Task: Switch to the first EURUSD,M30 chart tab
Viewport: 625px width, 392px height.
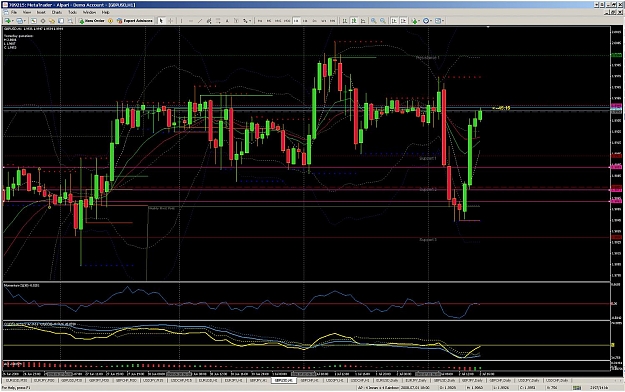Action: point(16,380)
